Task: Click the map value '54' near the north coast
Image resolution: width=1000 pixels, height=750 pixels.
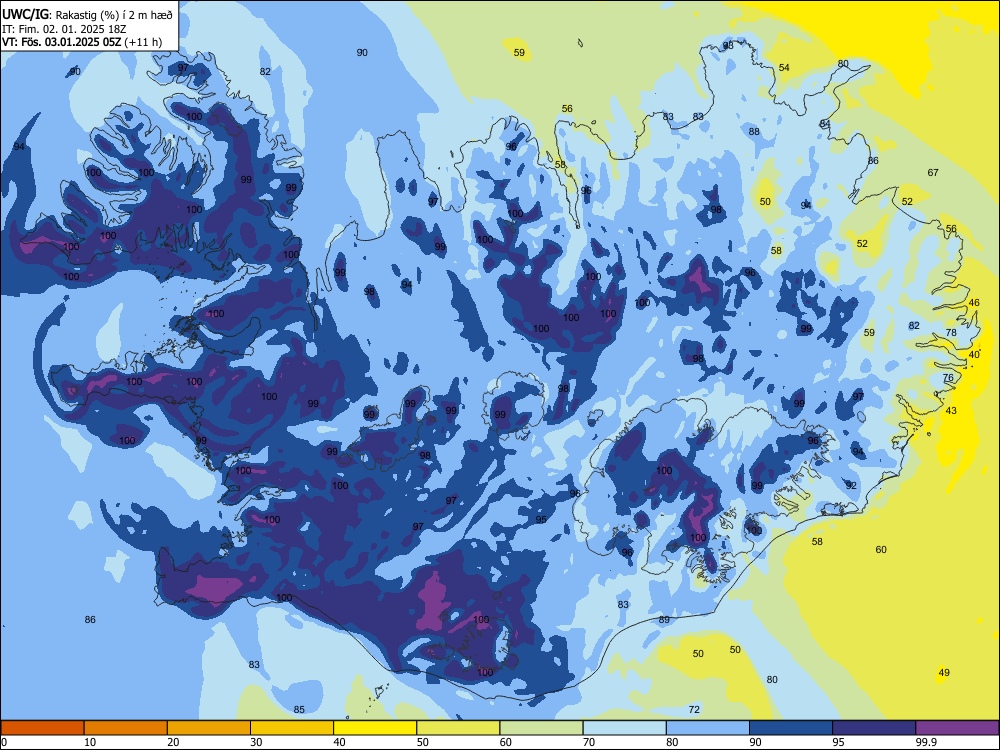Action: click(784, 68)
